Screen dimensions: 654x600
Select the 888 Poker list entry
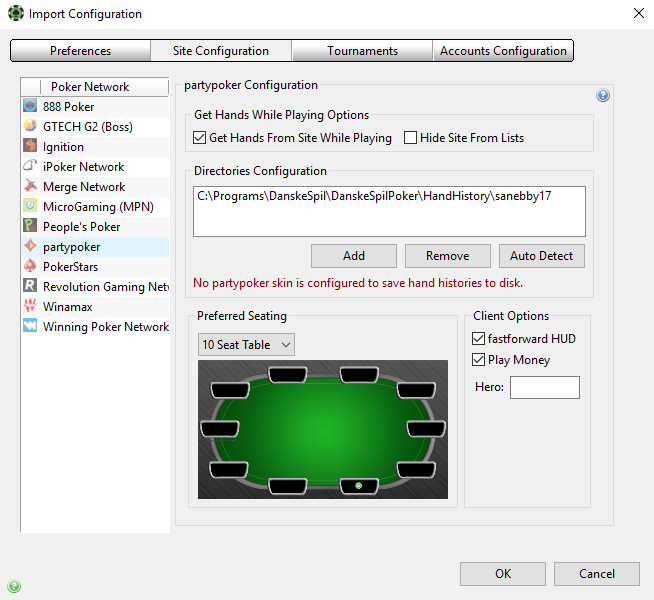tap(95, 107)
